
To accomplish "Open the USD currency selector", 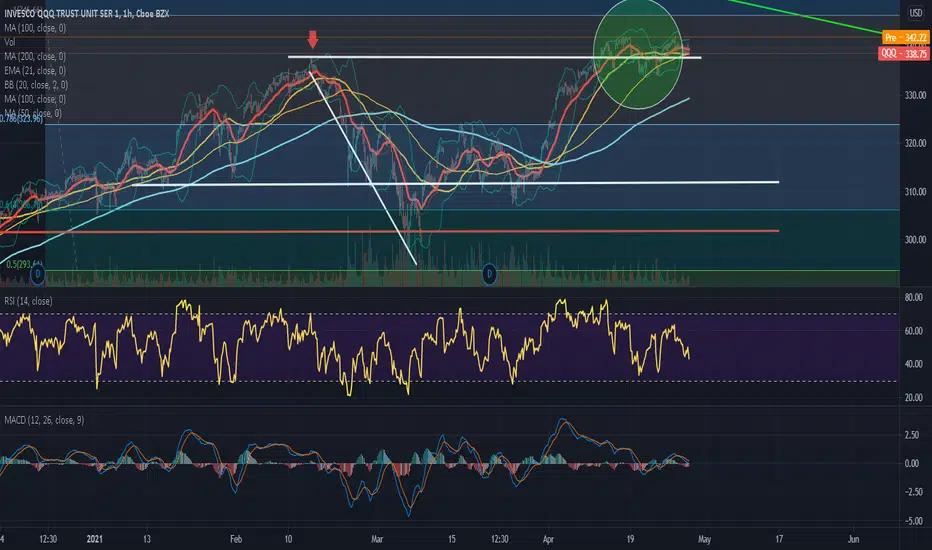I will tap(915, 12).
